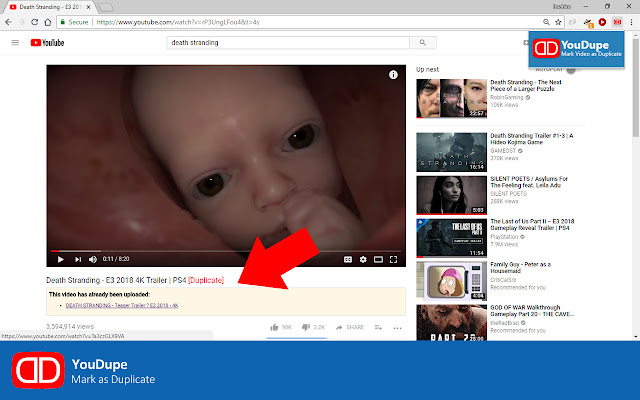Open RobinGaming channel name
This screenshot has width=640, height=400.
point(507,98)
